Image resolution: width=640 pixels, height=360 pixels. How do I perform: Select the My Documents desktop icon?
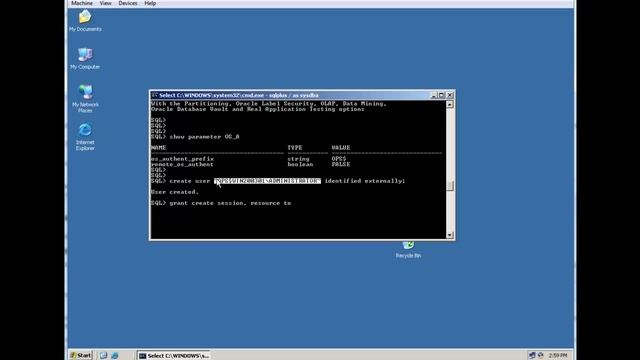coord(85,21)
